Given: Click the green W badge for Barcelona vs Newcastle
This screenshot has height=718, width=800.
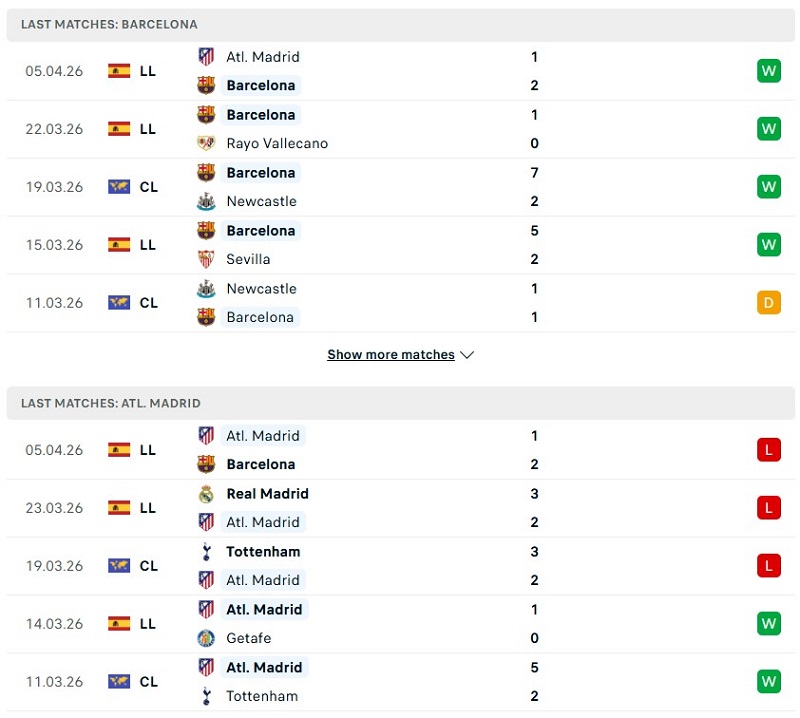Looking at the screenshot, I should click(x=769, y=186).
